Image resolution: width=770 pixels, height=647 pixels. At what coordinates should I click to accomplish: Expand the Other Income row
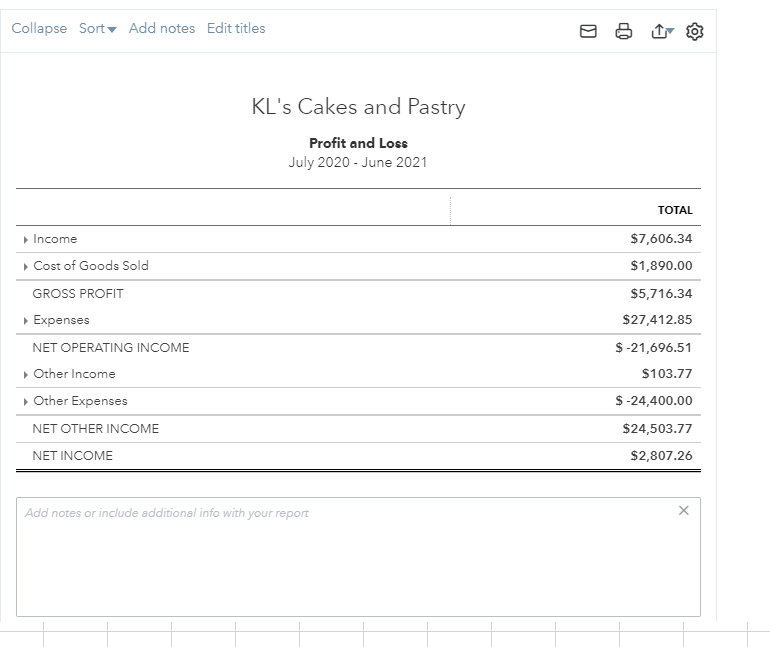pos(26,375)
